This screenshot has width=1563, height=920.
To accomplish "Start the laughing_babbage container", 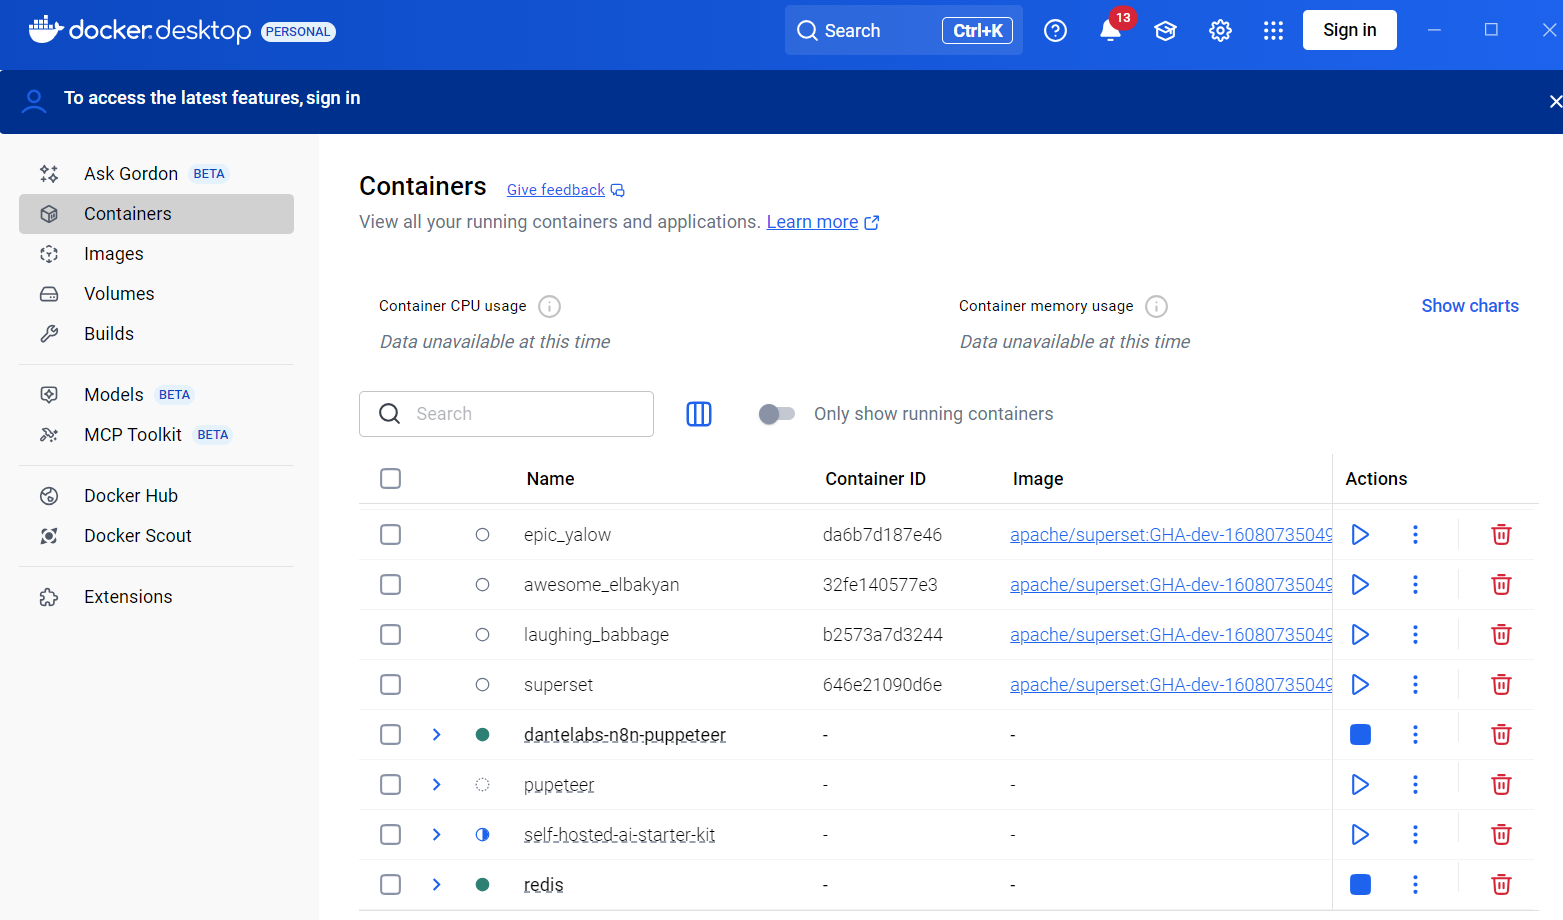I will 1360,635.
